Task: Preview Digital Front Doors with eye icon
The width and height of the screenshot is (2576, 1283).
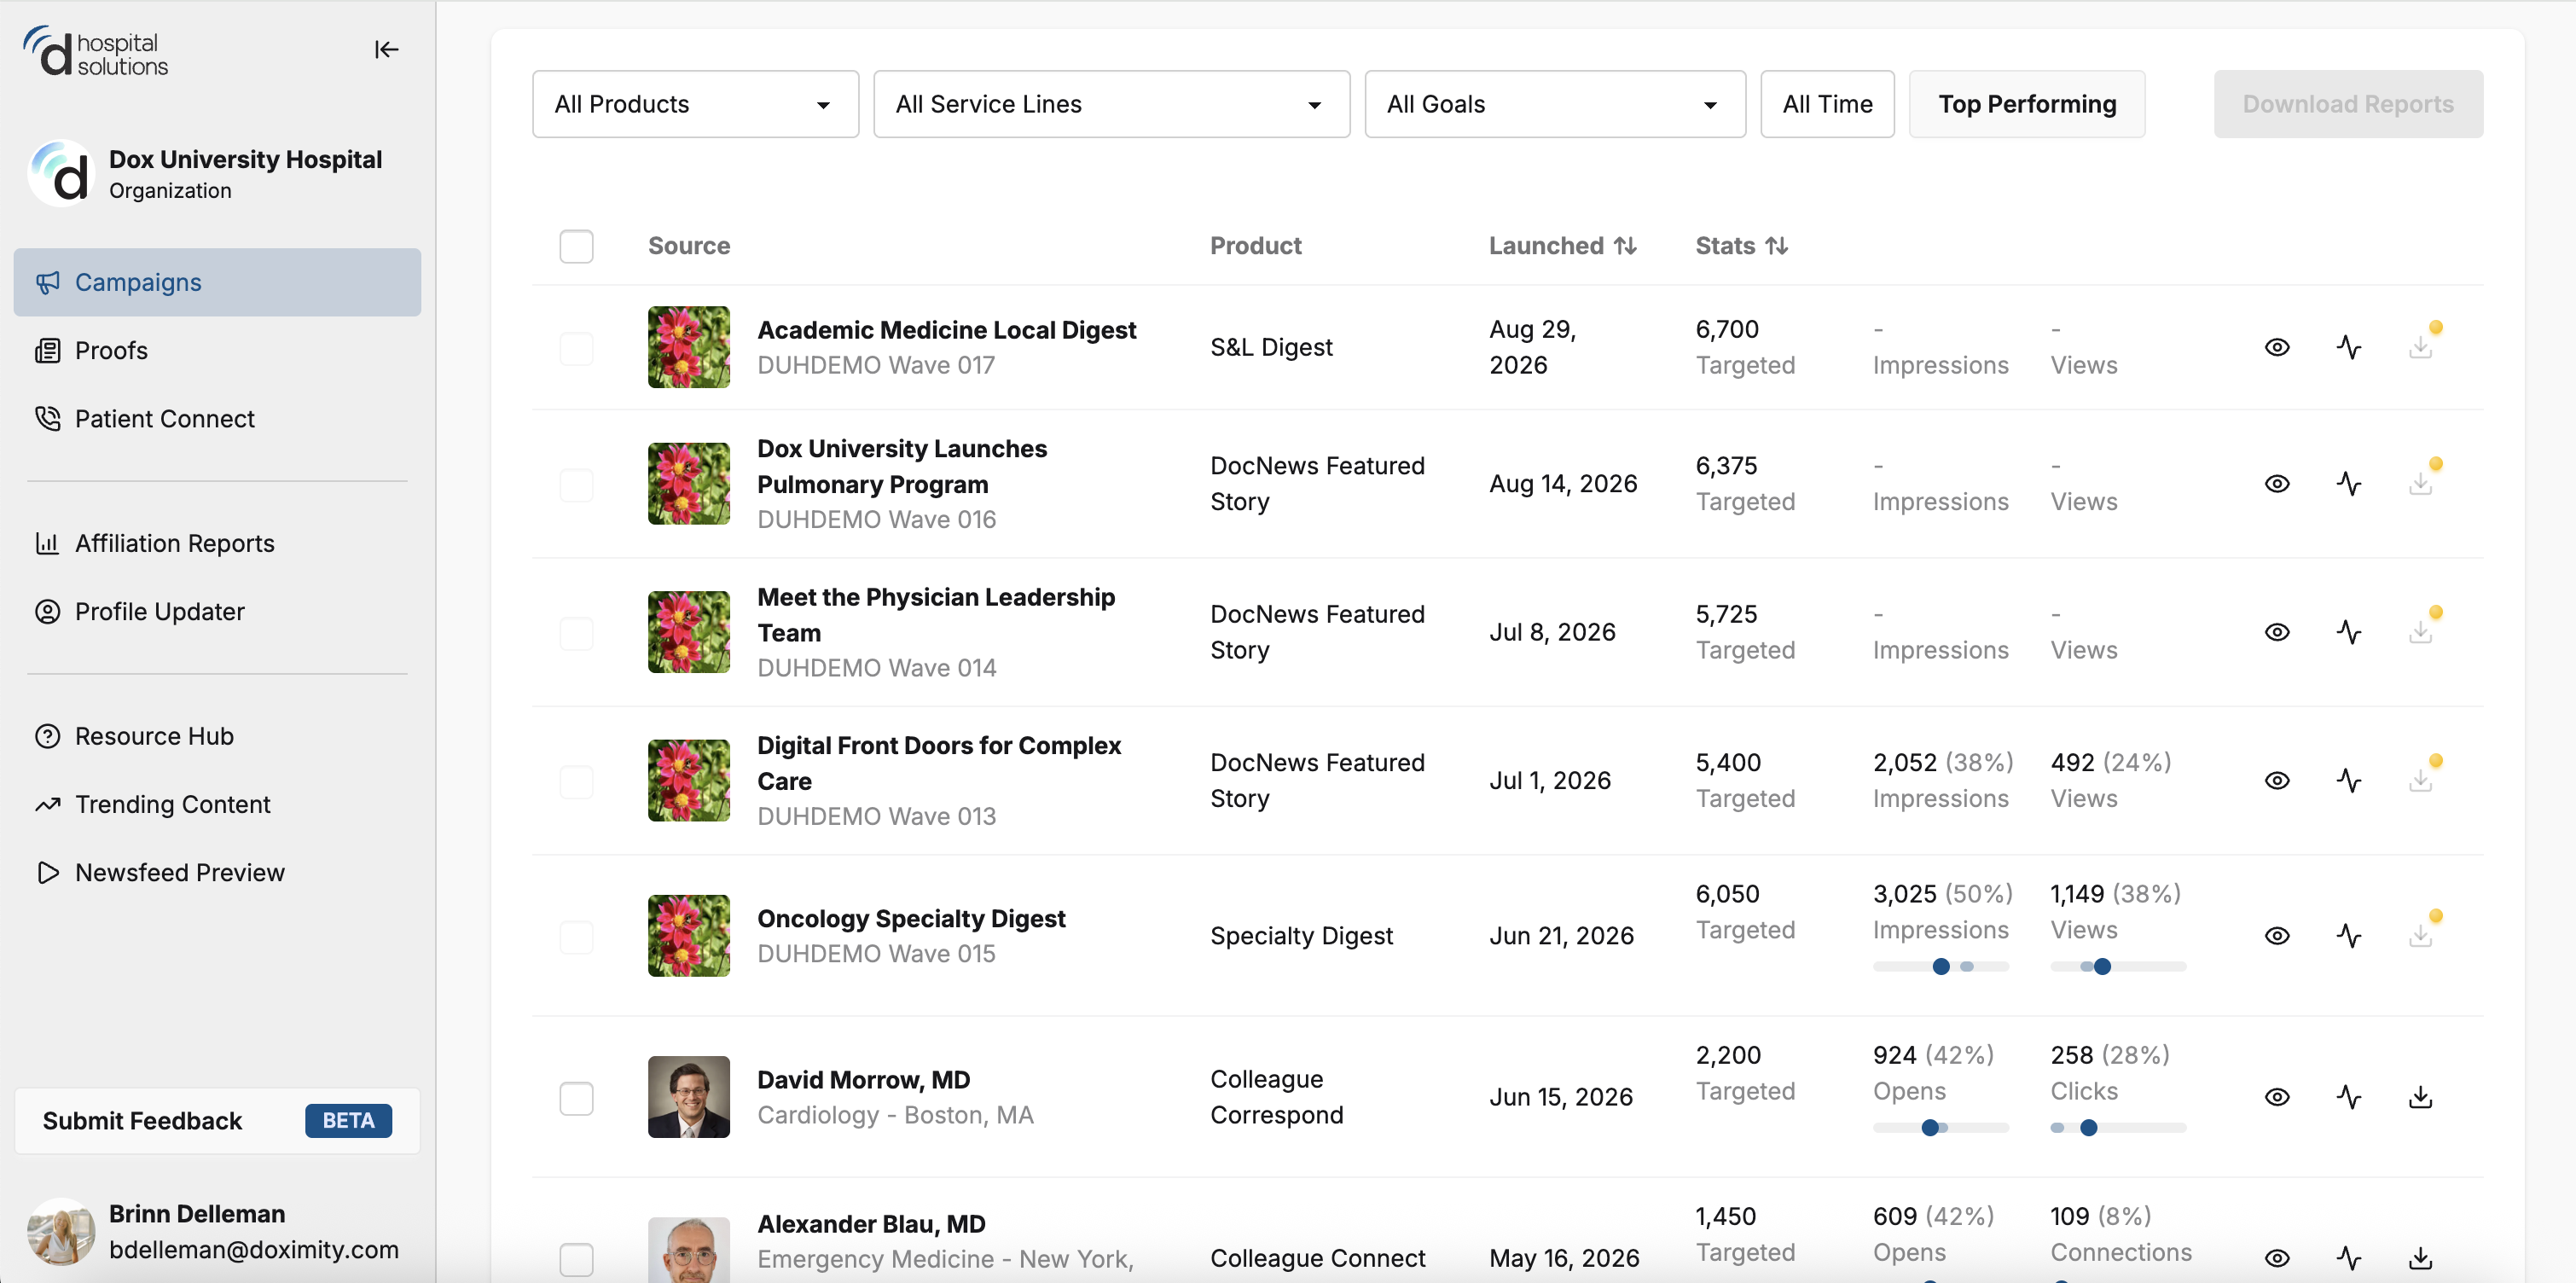Action: pyautogui.click(x=2277, y=780)
